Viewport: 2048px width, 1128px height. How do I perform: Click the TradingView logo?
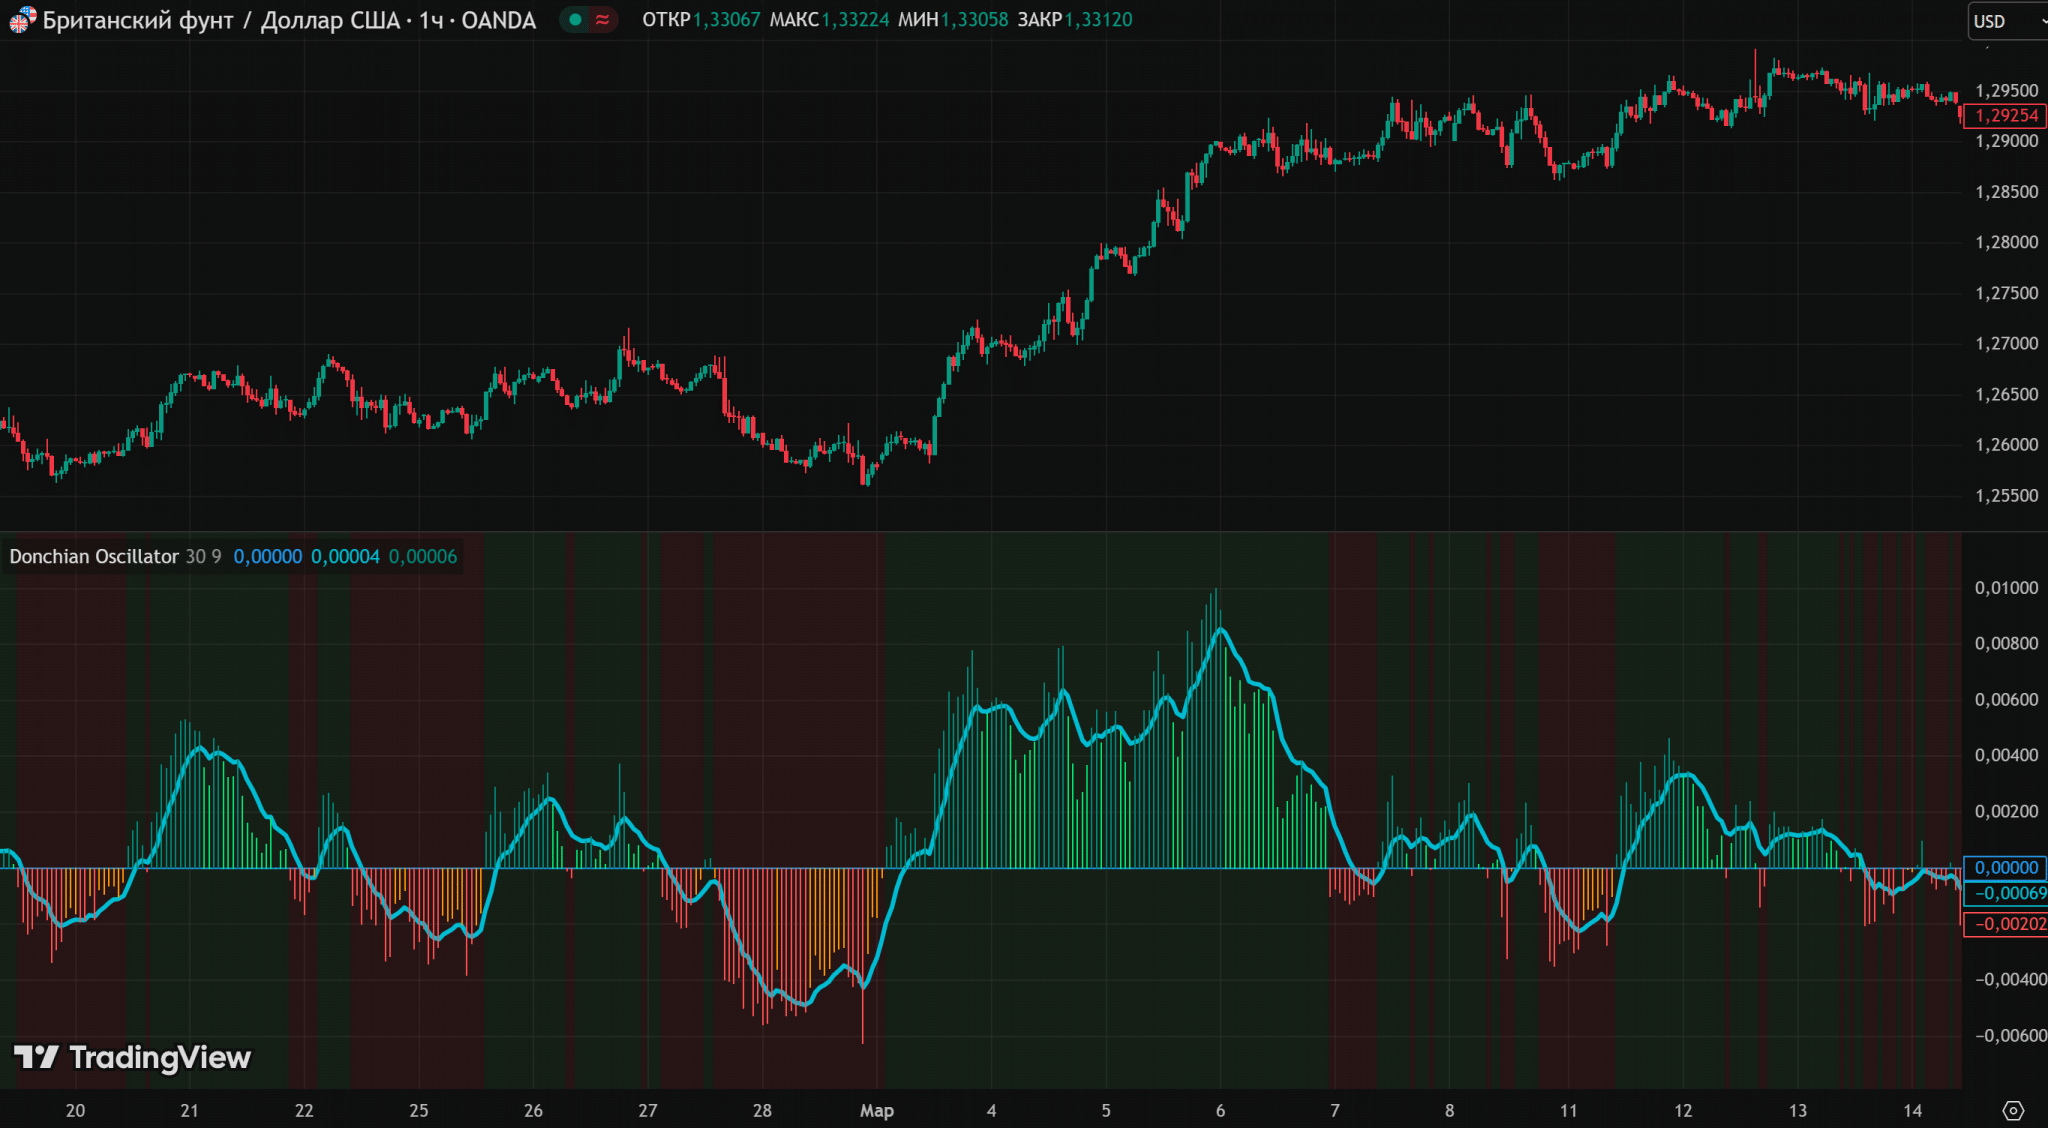coord(132,1057)
